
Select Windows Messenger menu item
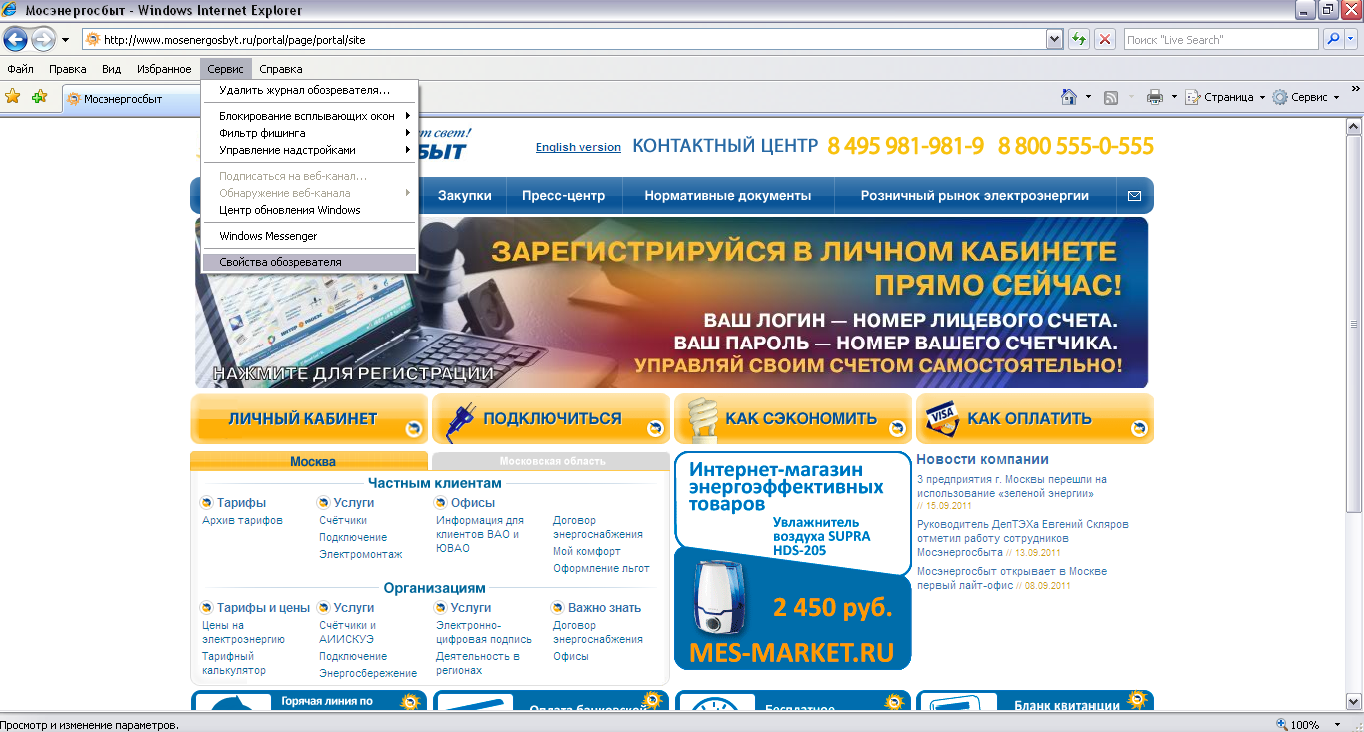tap(310, 236)
